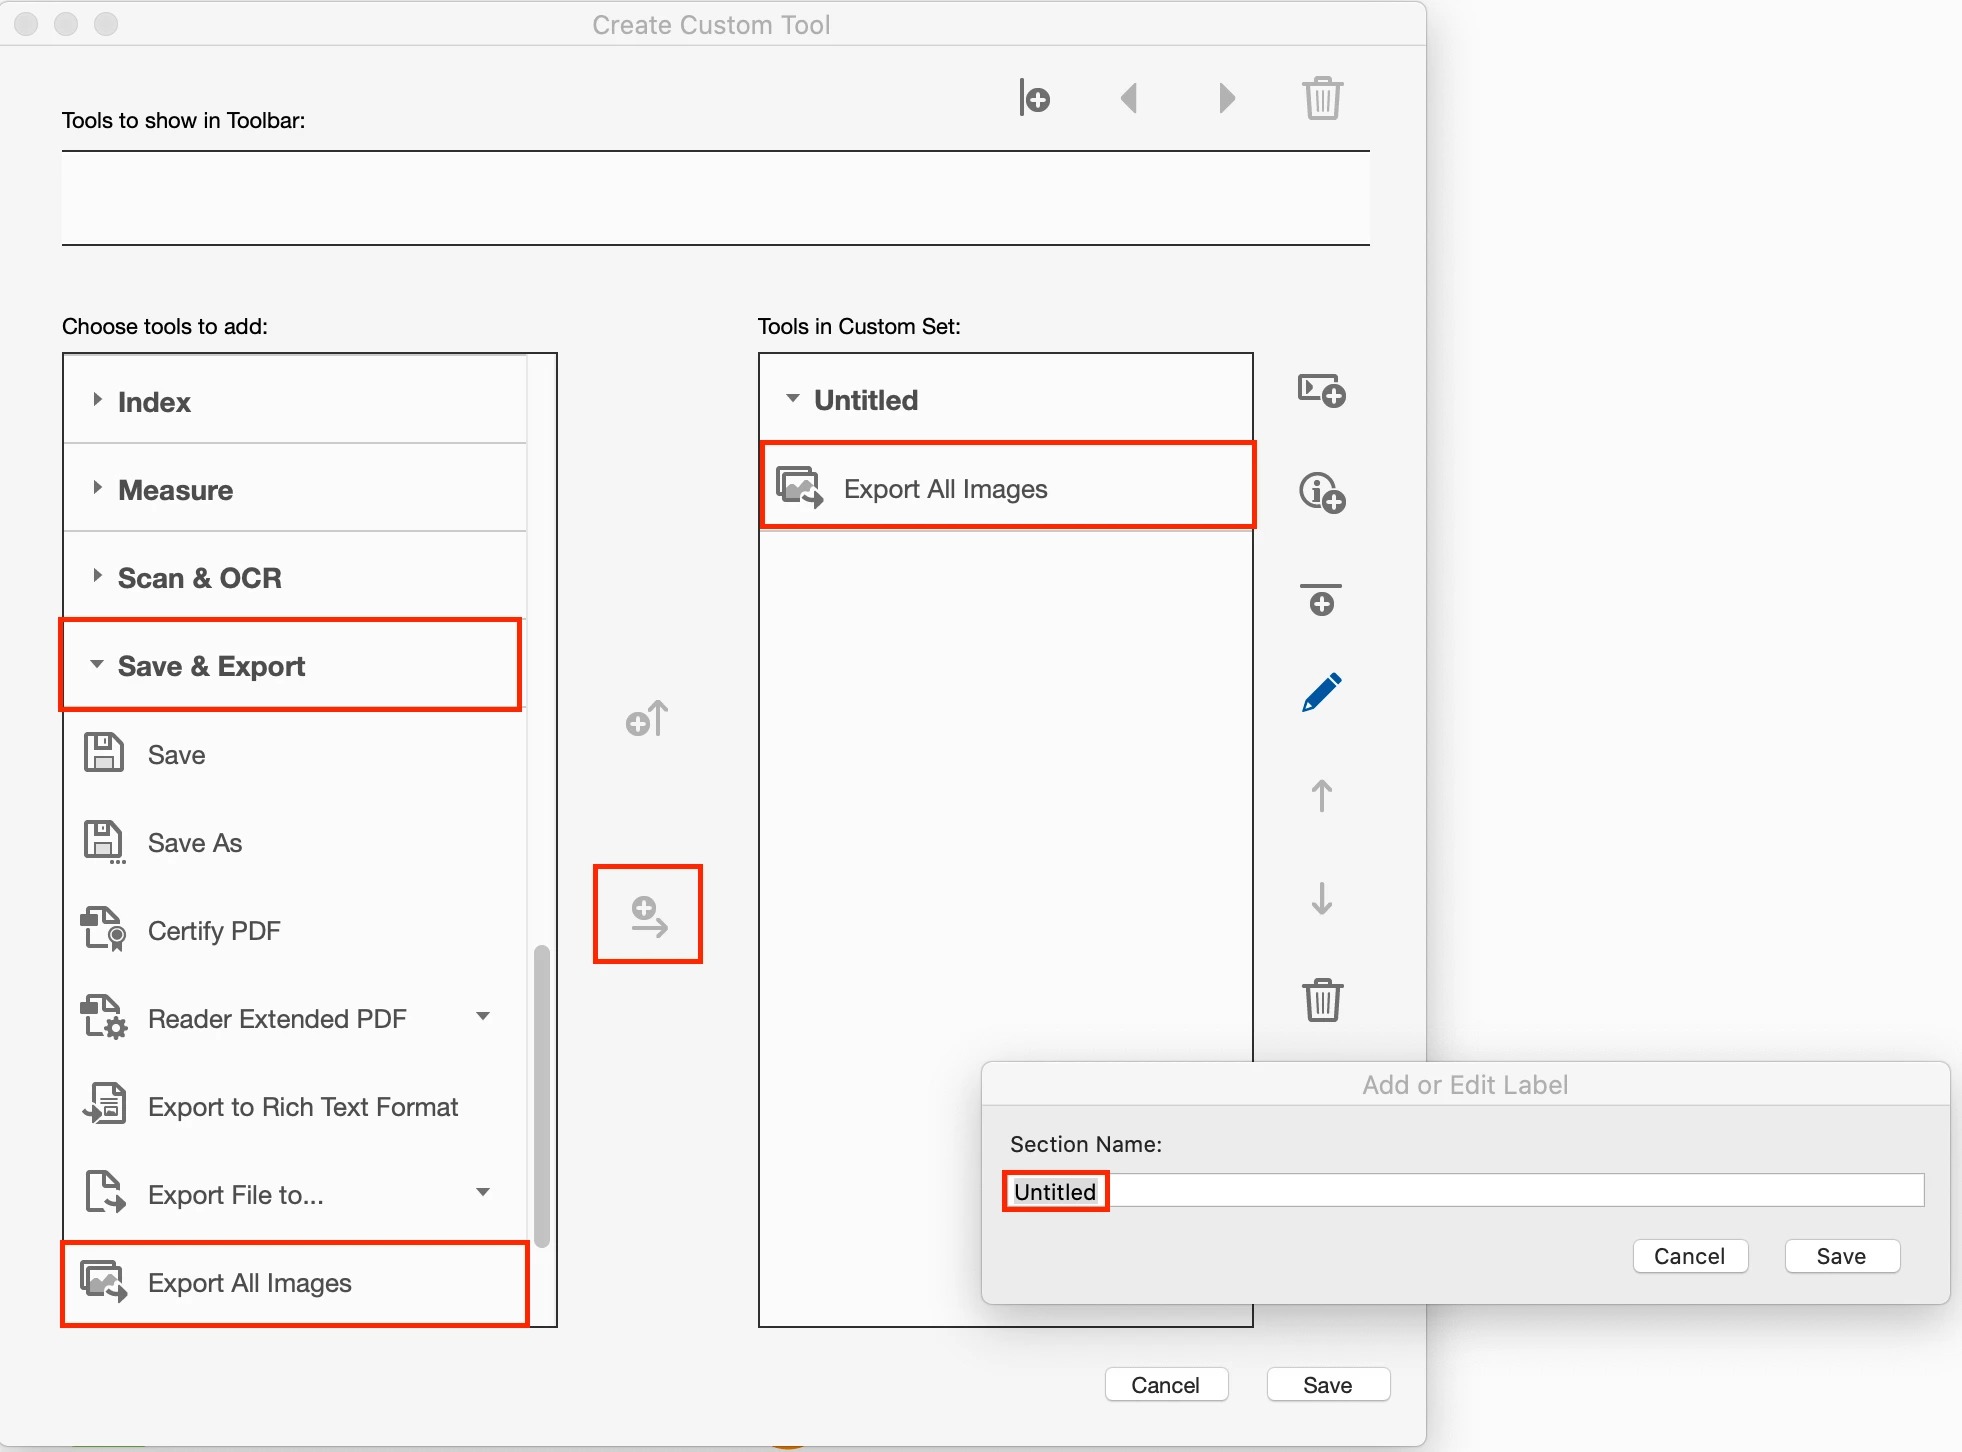Click the add divider line icon

(x=1321, y=599)
